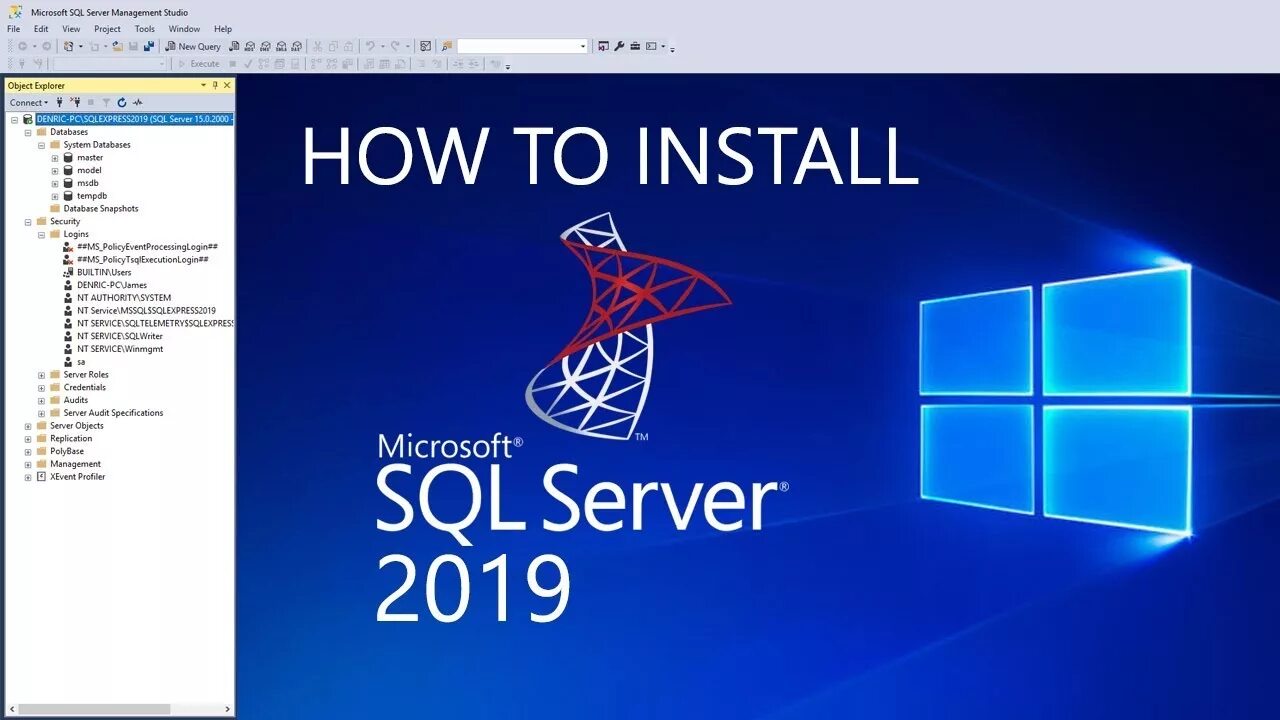Click the Navigate Backward toolbar icon
This screenshot has height=720, width=1280.
(22, 46)
